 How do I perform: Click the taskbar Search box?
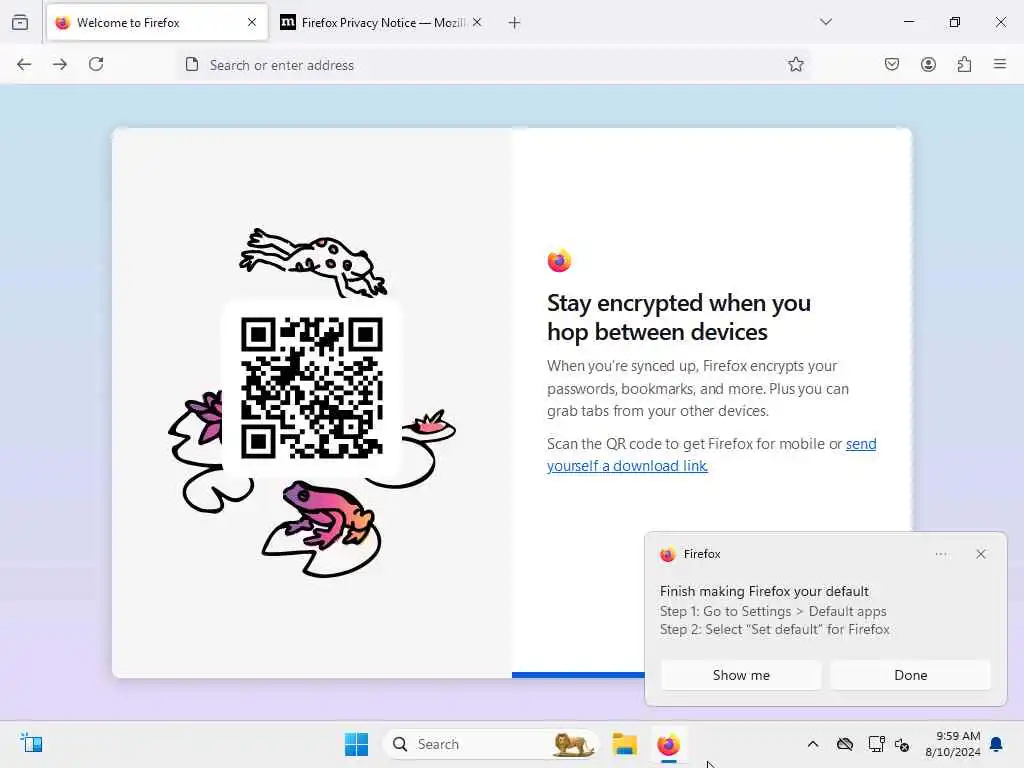(x=490, y=744)
